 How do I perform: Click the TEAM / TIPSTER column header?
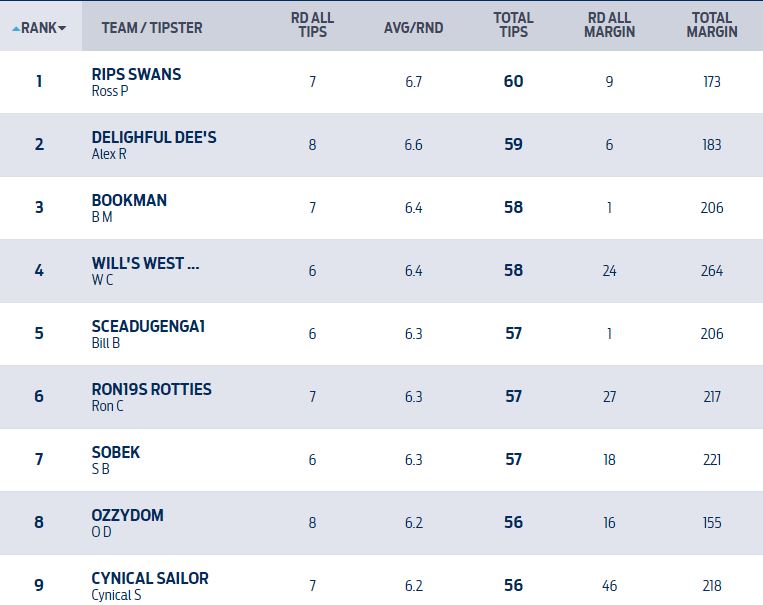pos(151,28)
